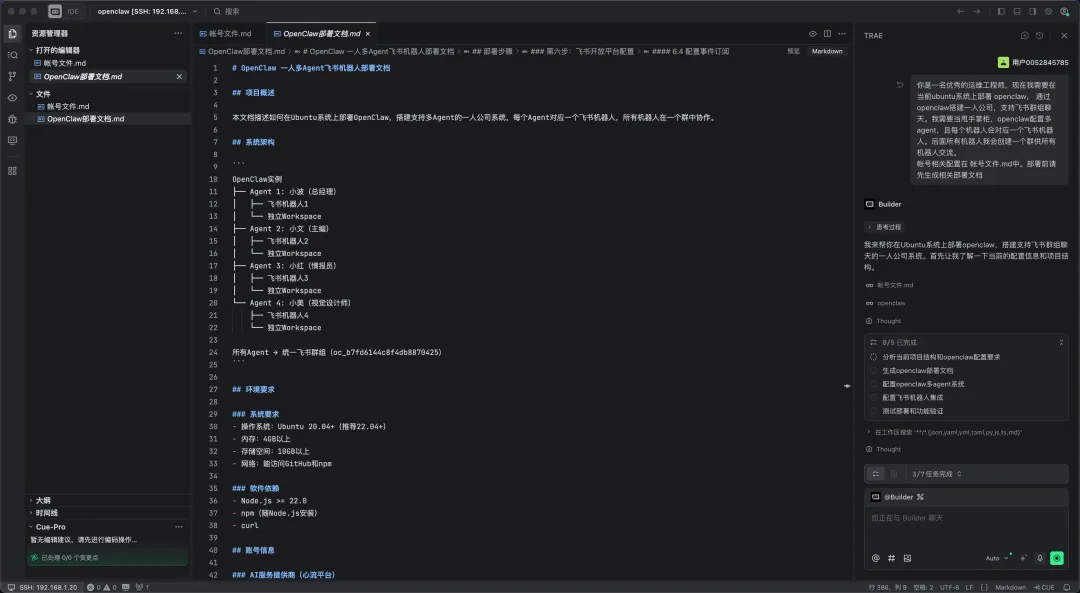
Task: Open the eye preview icon in activity bar
Action: (12, 98)
